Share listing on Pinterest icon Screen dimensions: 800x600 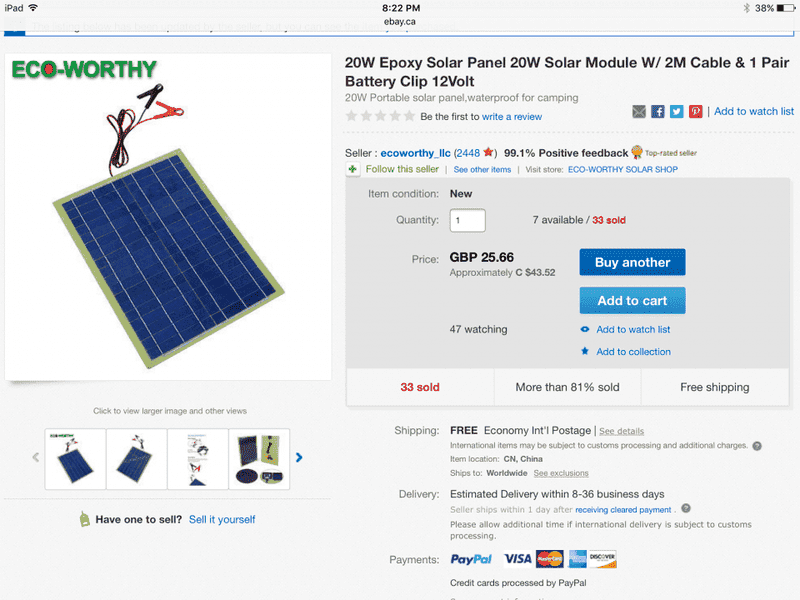(695, 111)
